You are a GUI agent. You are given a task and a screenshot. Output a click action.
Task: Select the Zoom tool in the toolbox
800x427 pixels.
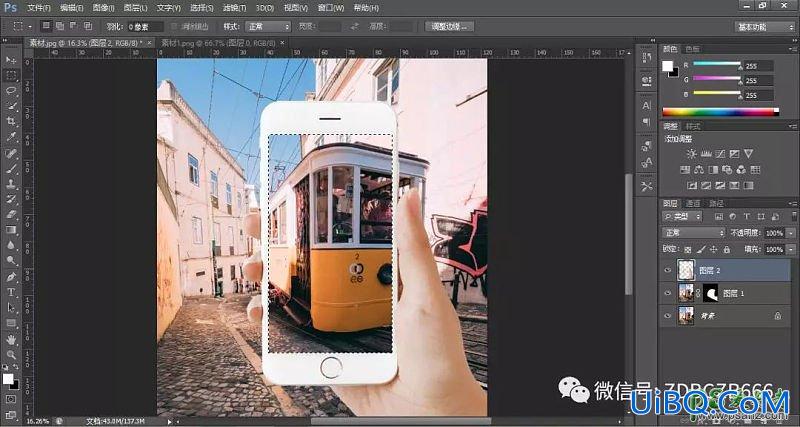[11, 355]
